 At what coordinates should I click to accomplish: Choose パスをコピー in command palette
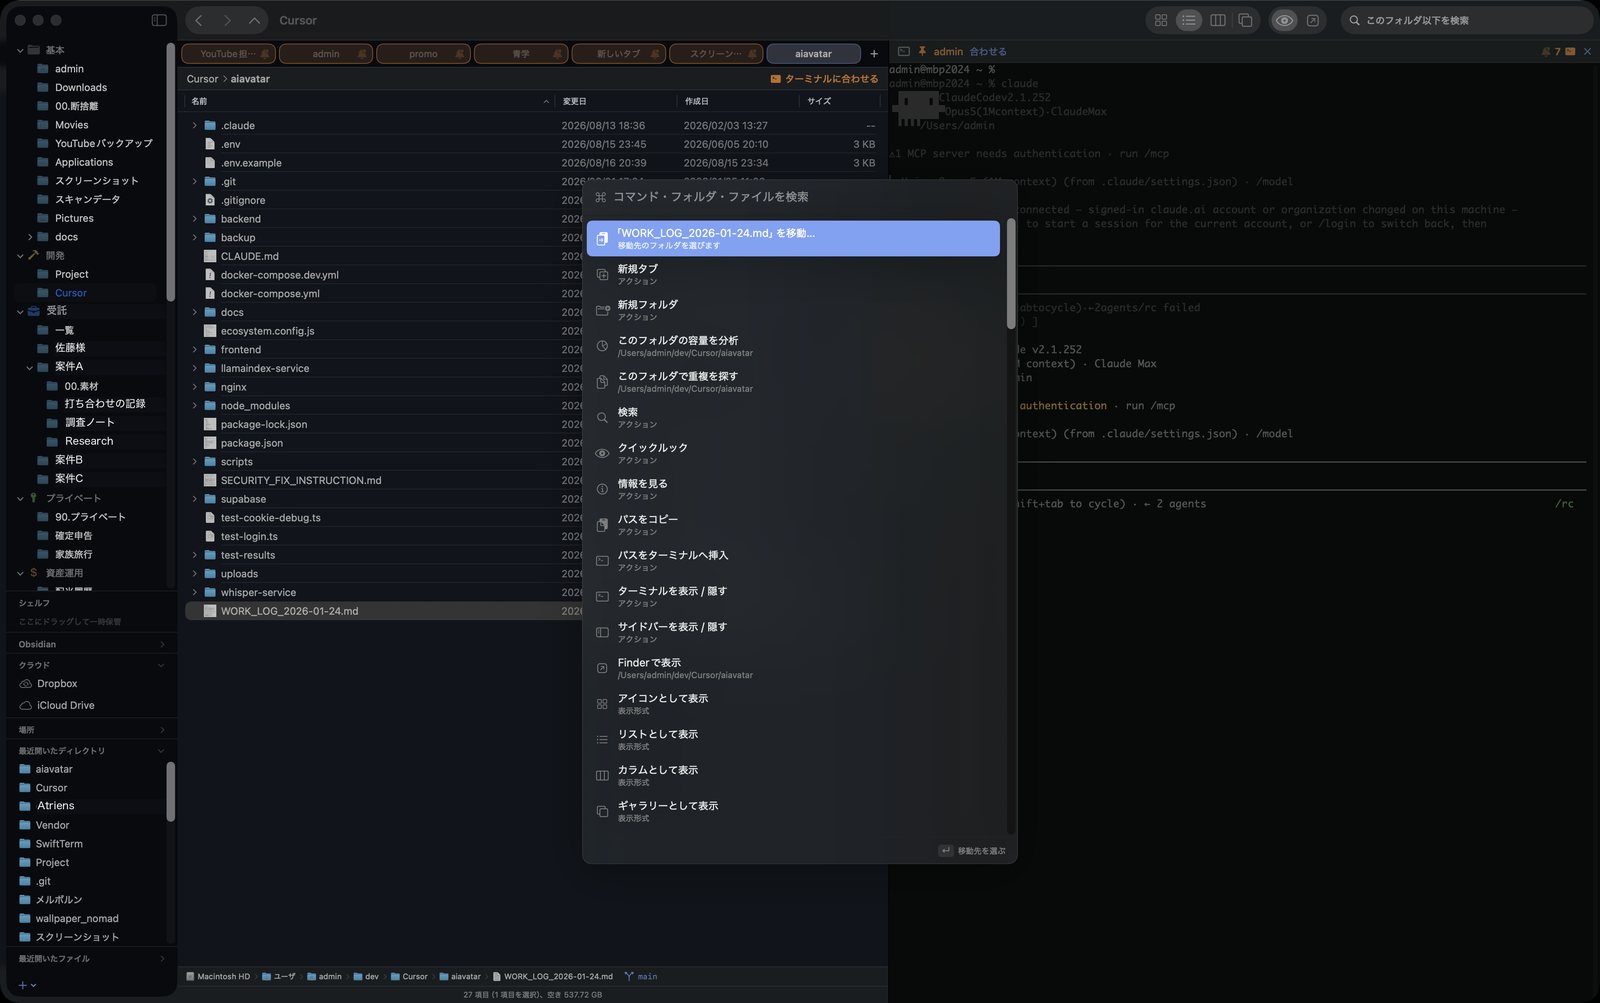coord(793,525)
